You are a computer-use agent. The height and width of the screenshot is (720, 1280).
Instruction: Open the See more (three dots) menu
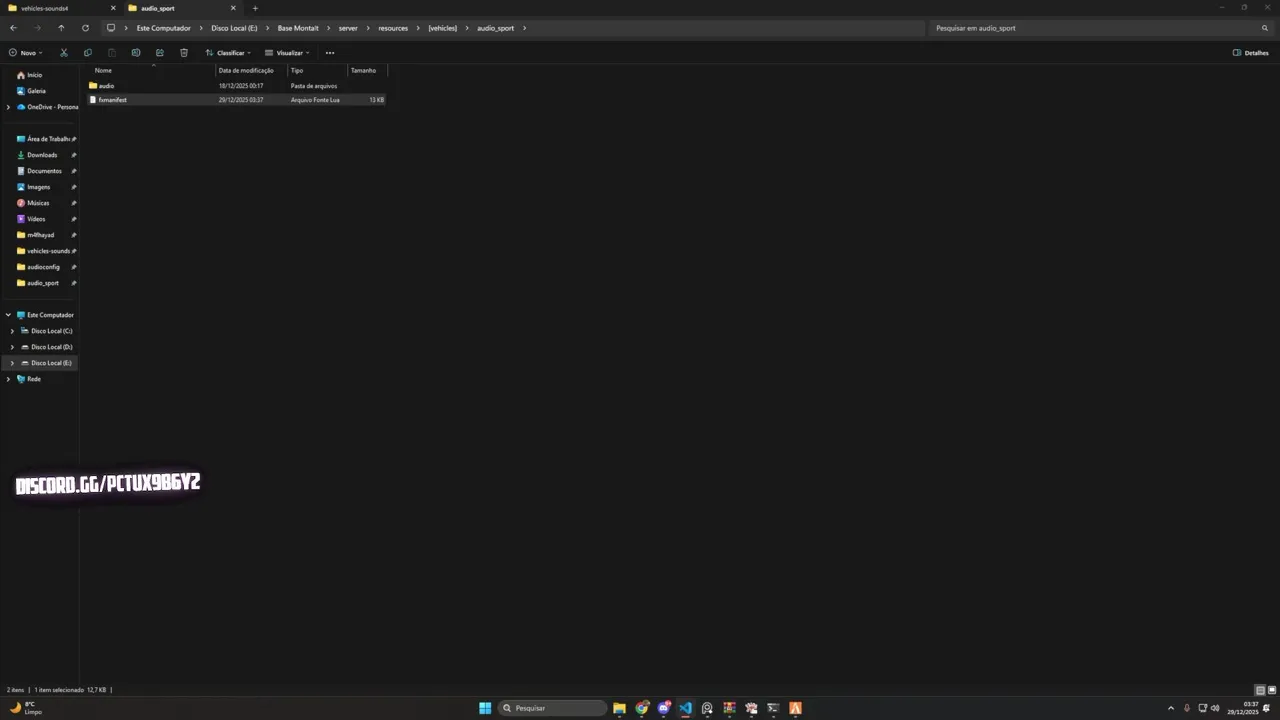(330, 53)
